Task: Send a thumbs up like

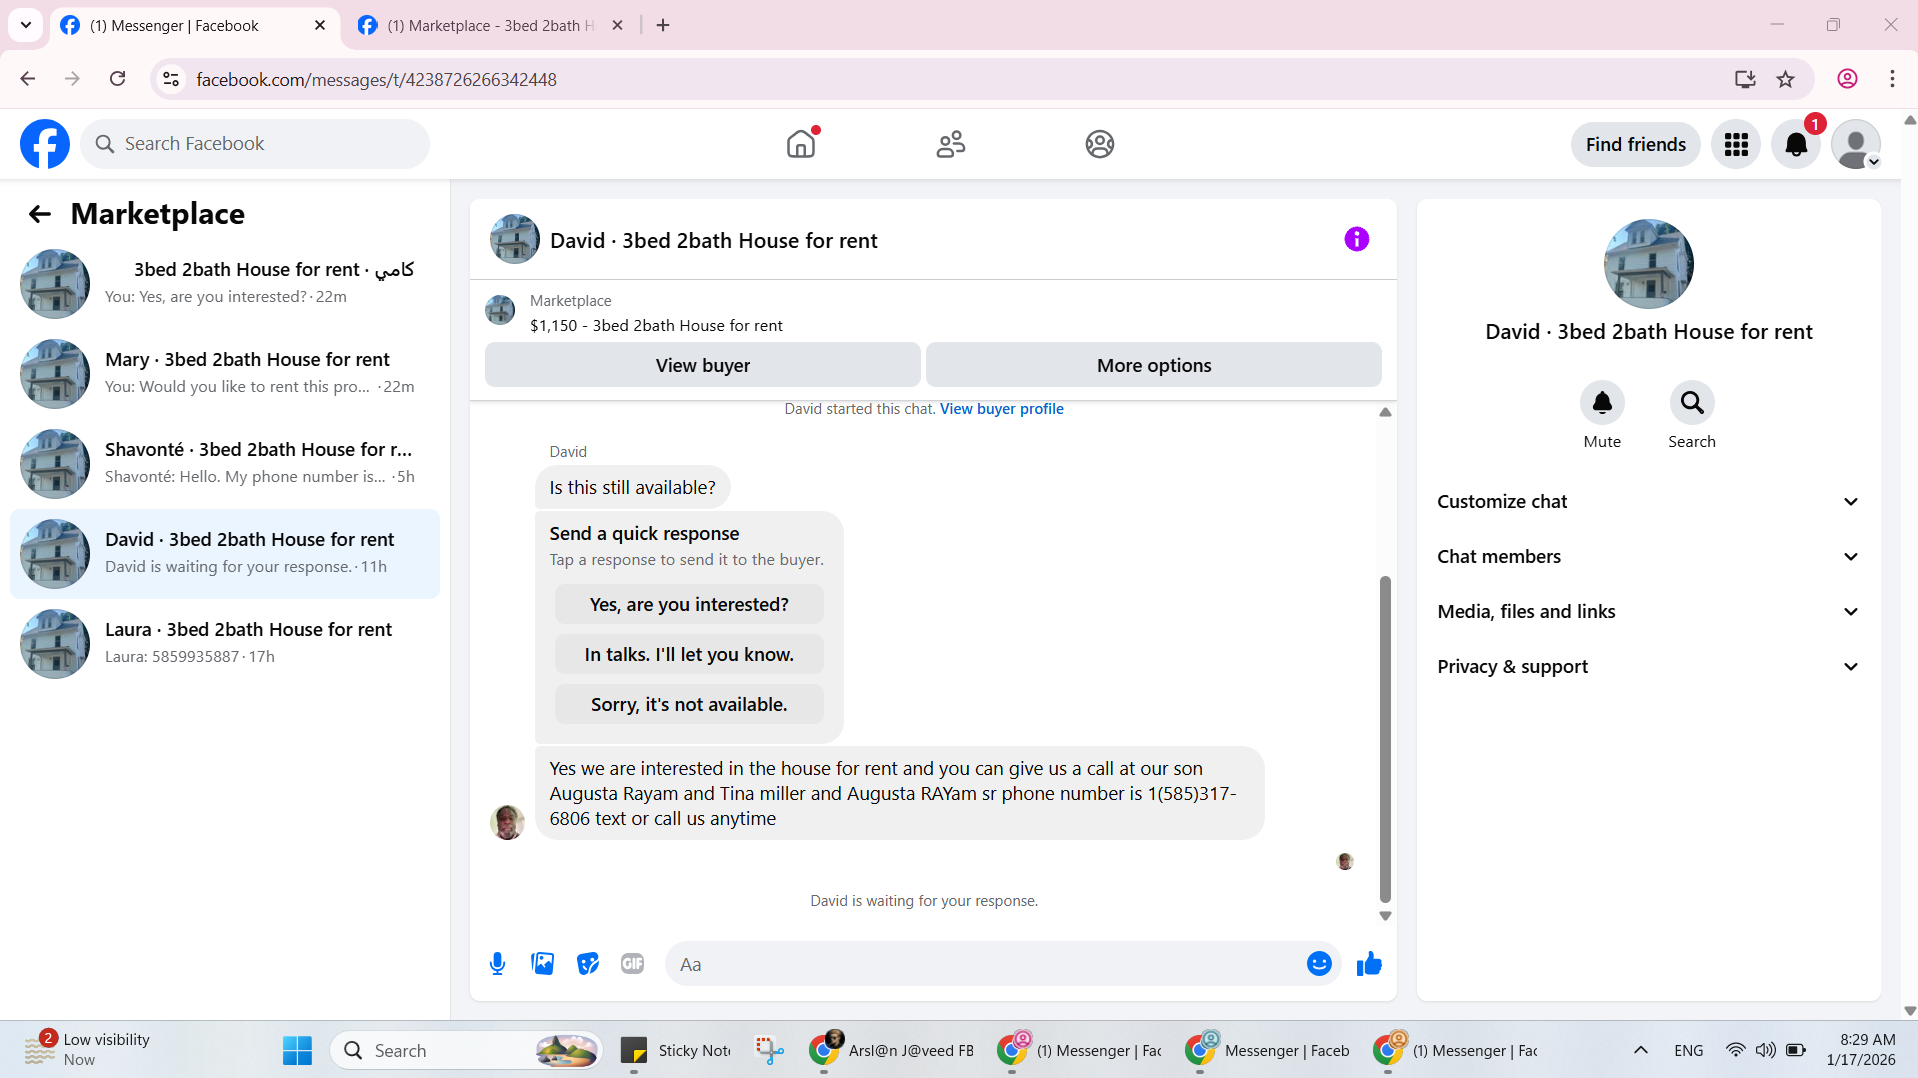Action: pos(1369,964)
